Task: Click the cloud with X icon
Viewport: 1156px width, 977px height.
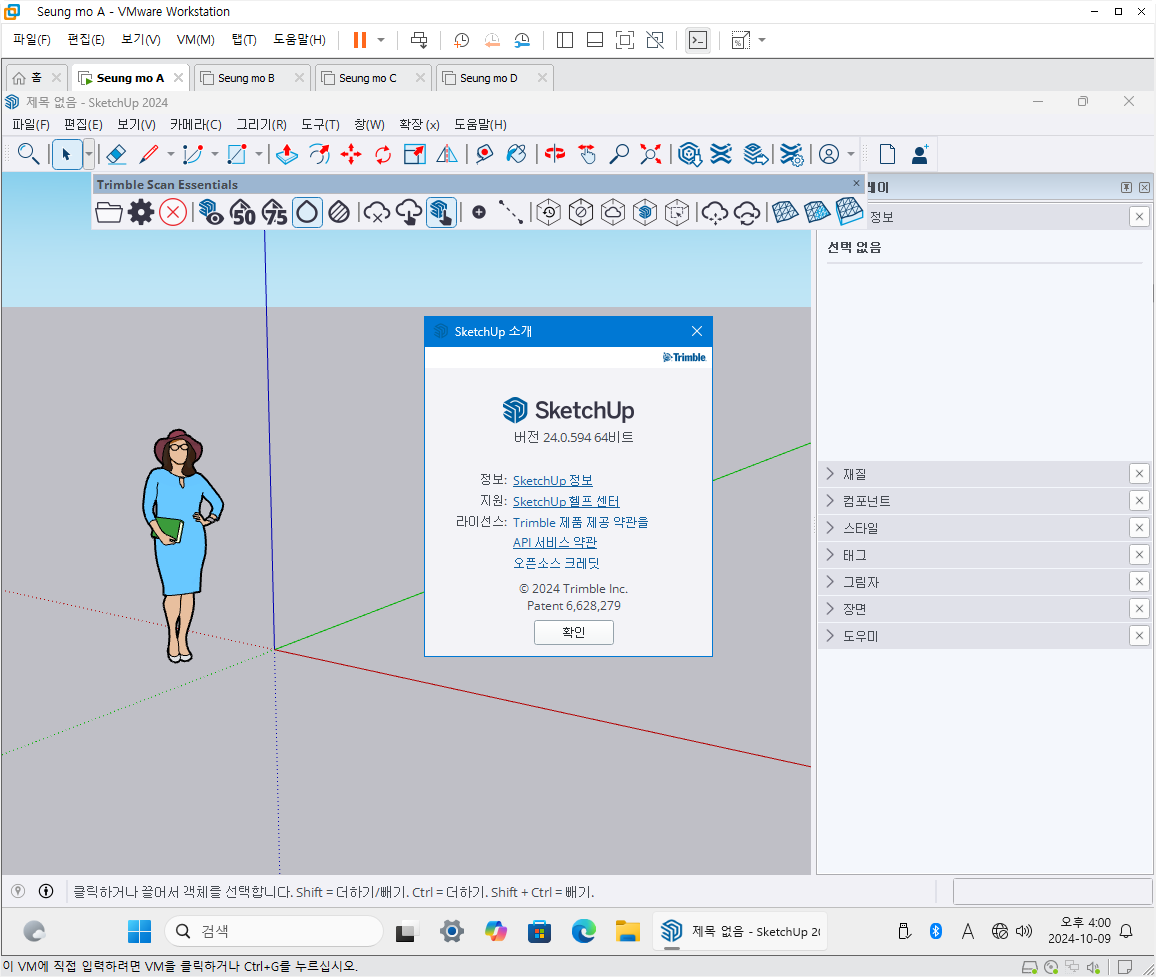Action: point(377,212)
